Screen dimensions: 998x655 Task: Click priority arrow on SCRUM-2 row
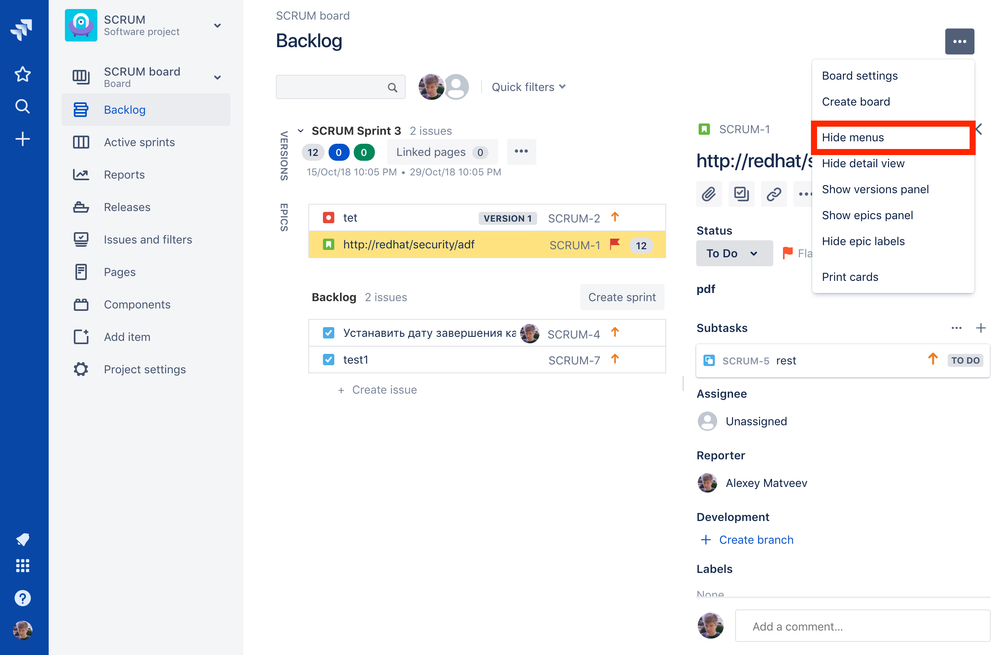click(615, 218)
